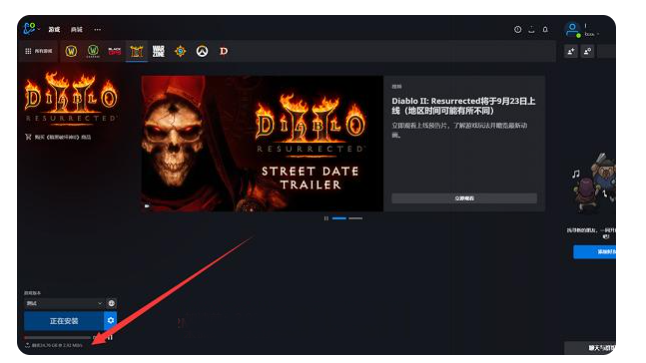Click the 所有游戏 (All Games) button
646x363 pixels.
click(39, 51)
